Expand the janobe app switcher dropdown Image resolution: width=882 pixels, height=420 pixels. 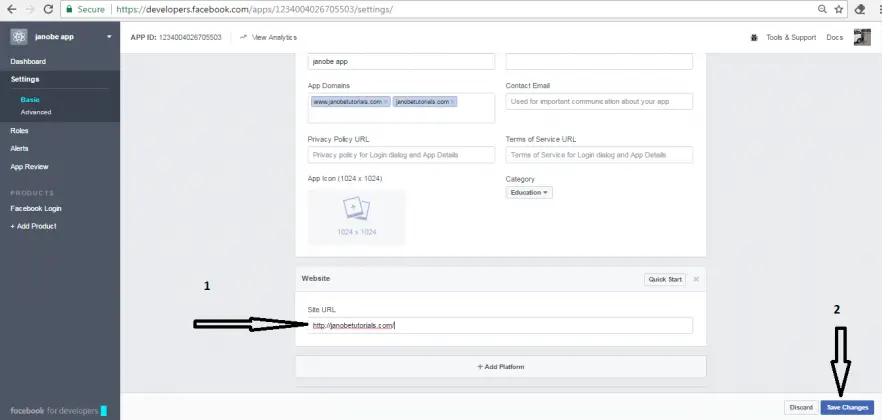tap(109, 37)
